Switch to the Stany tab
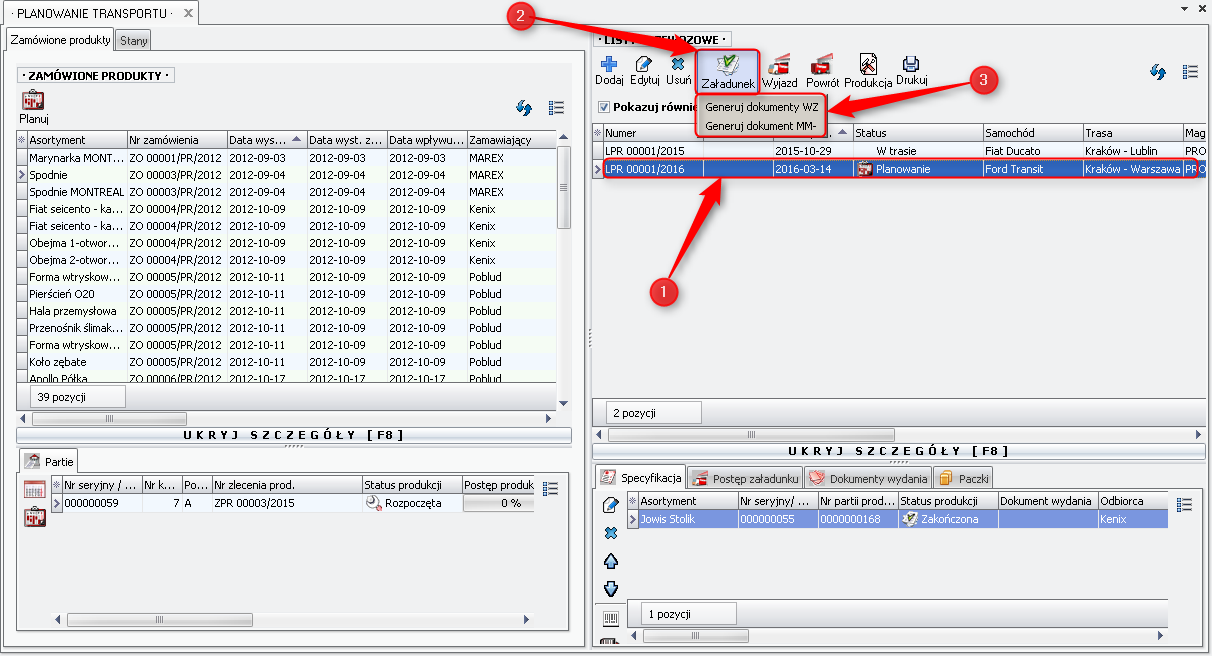 [x=132, y=41]
